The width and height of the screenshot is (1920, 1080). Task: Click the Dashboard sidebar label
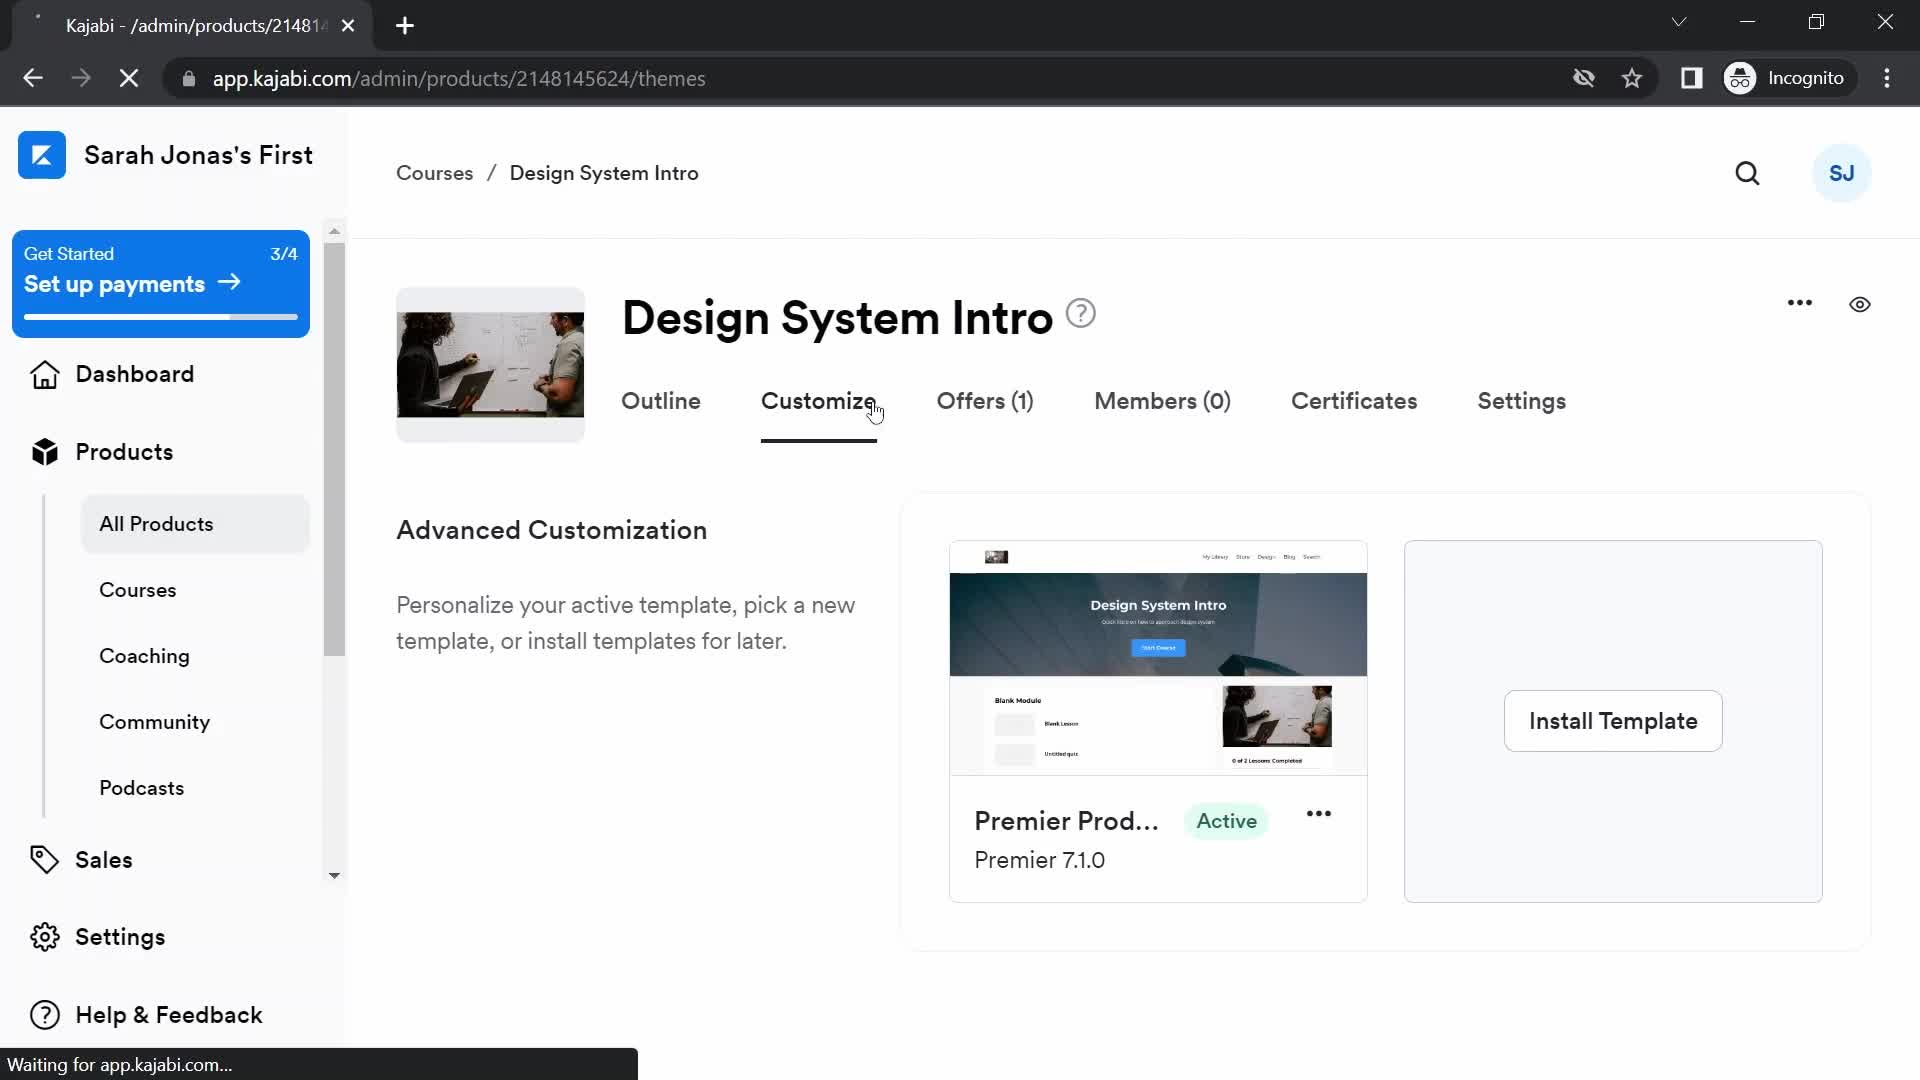click(135, 374)
